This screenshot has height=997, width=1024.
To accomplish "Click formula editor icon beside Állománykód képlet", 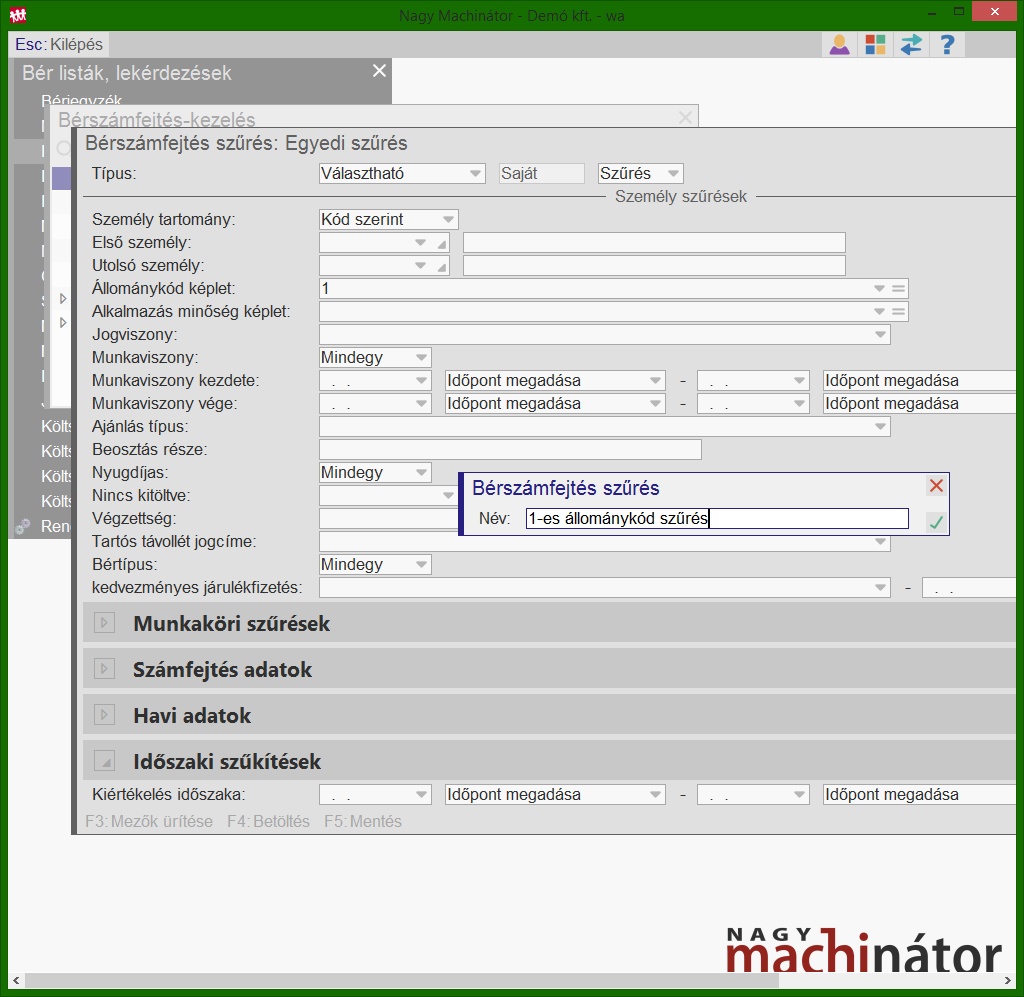I will click(x=899, y=289).
